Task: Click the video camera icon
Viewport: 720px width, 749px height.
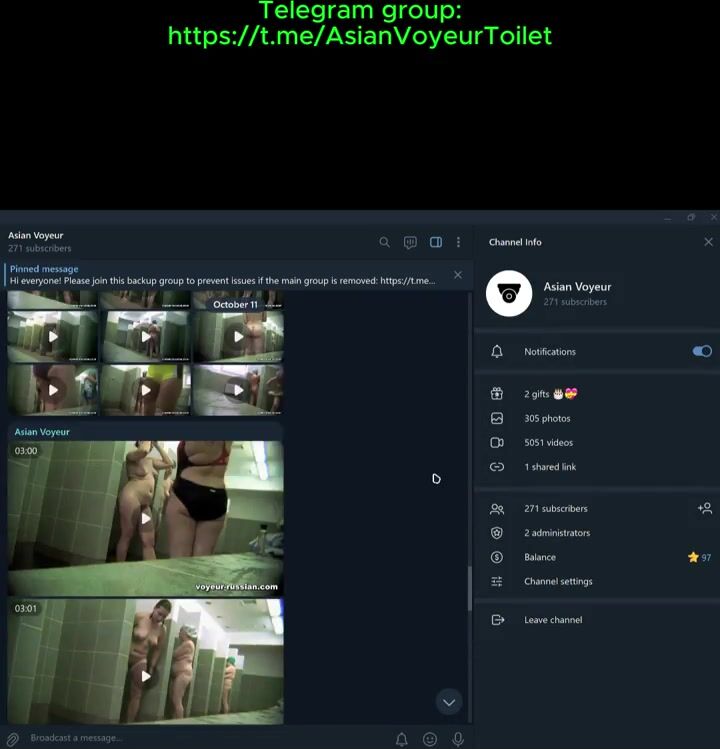Action: coord(497,443)
